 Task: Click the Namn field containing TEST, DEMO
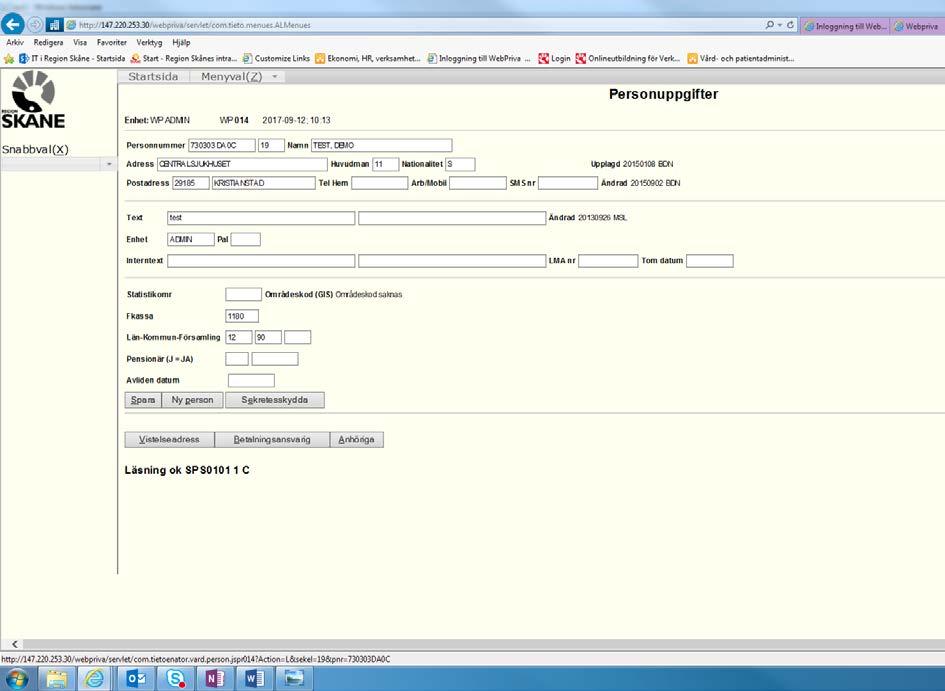(381, 145)
